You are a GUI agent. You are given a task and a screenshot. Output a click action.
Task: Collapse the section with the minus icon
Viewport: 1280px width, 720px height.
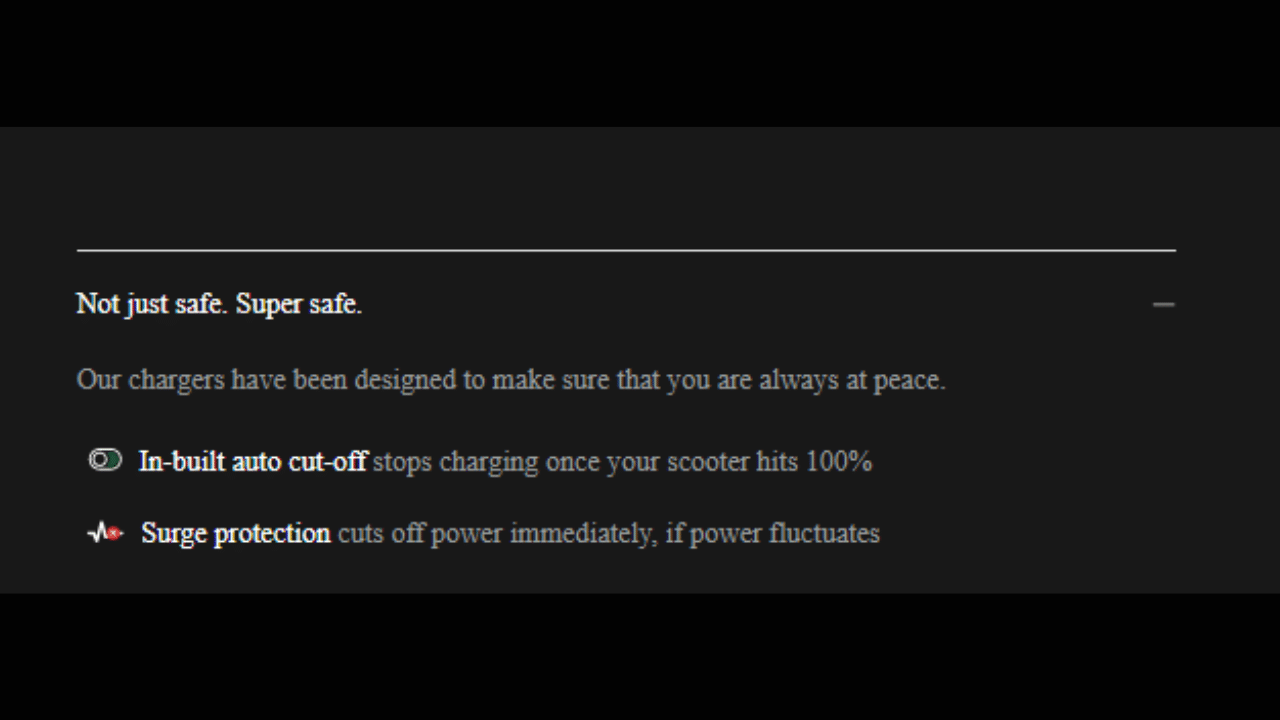pyautogui.click(x=1163, y=304)
